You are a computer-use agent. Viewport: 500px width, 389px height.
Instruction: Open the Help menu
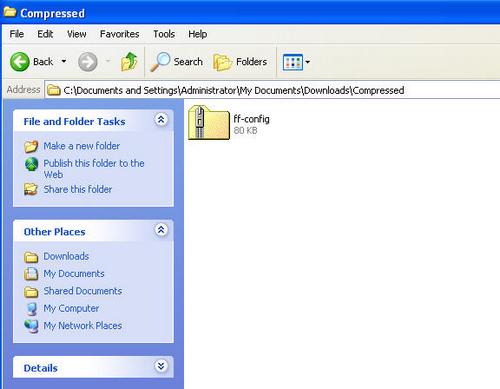coord(198,34)
